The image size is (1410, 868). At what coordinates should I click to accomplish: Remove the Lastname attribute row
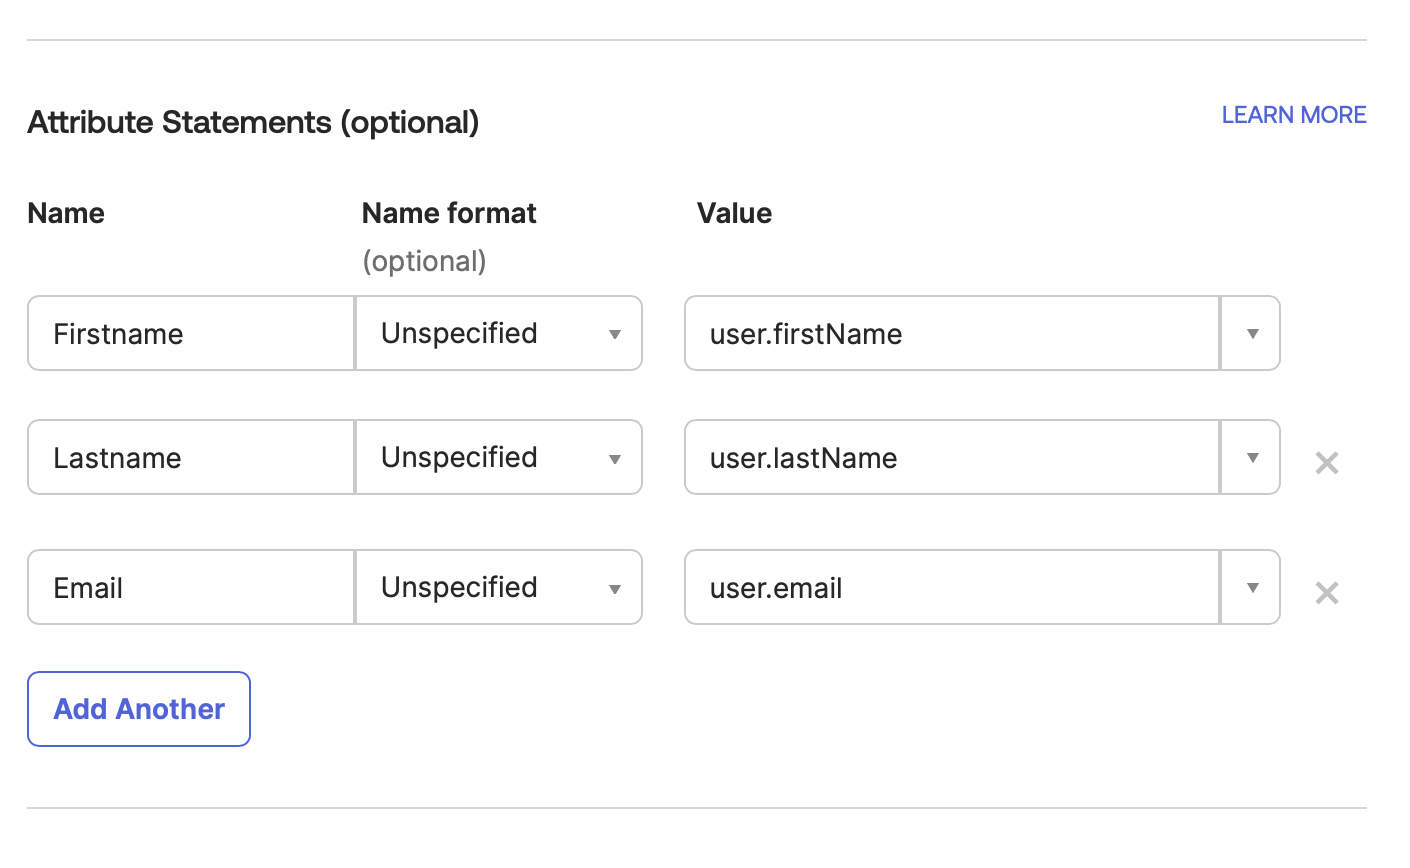[1327, 462]
